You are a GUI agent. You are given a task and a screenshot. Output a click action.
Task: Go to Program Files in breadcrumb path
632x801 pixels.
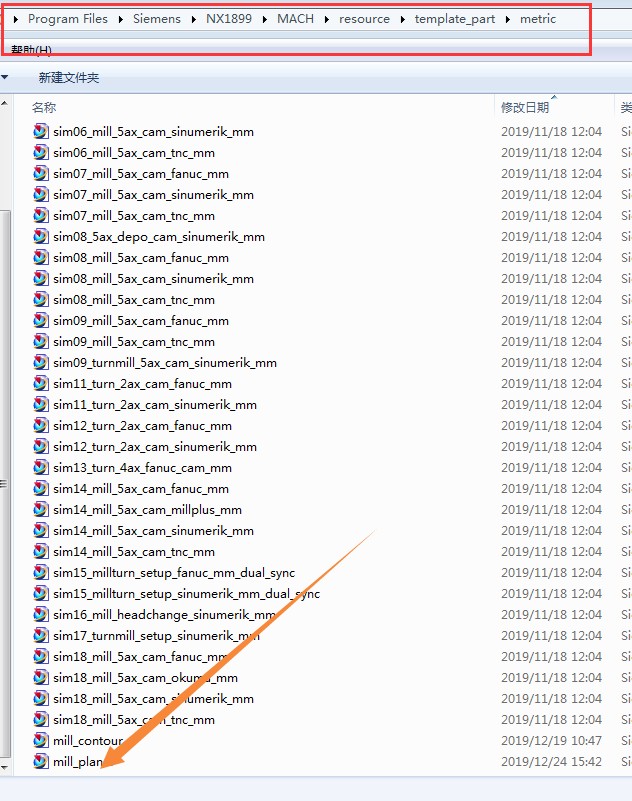coord(68,19)
